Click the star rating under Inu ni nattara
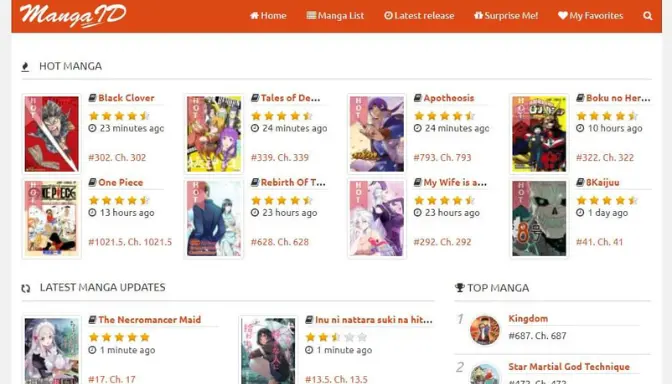The width and height of the screenshot is (672, 384). point(336,337)
